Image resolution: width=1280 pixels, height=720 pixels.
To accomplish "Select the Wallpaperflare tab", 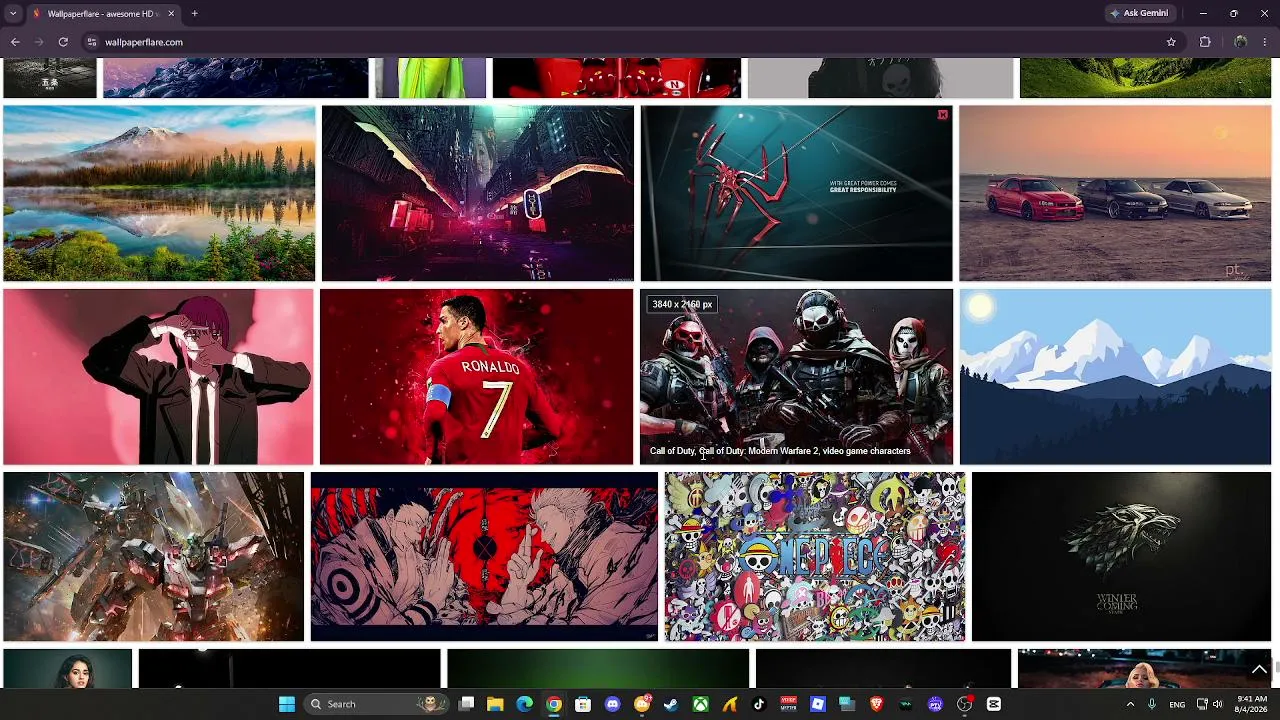I will coord(104,14).
